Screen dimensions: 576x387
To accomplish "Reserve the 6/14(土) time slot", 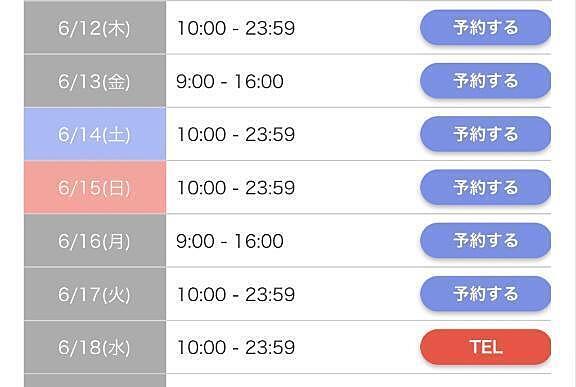I will coord(485,134).
